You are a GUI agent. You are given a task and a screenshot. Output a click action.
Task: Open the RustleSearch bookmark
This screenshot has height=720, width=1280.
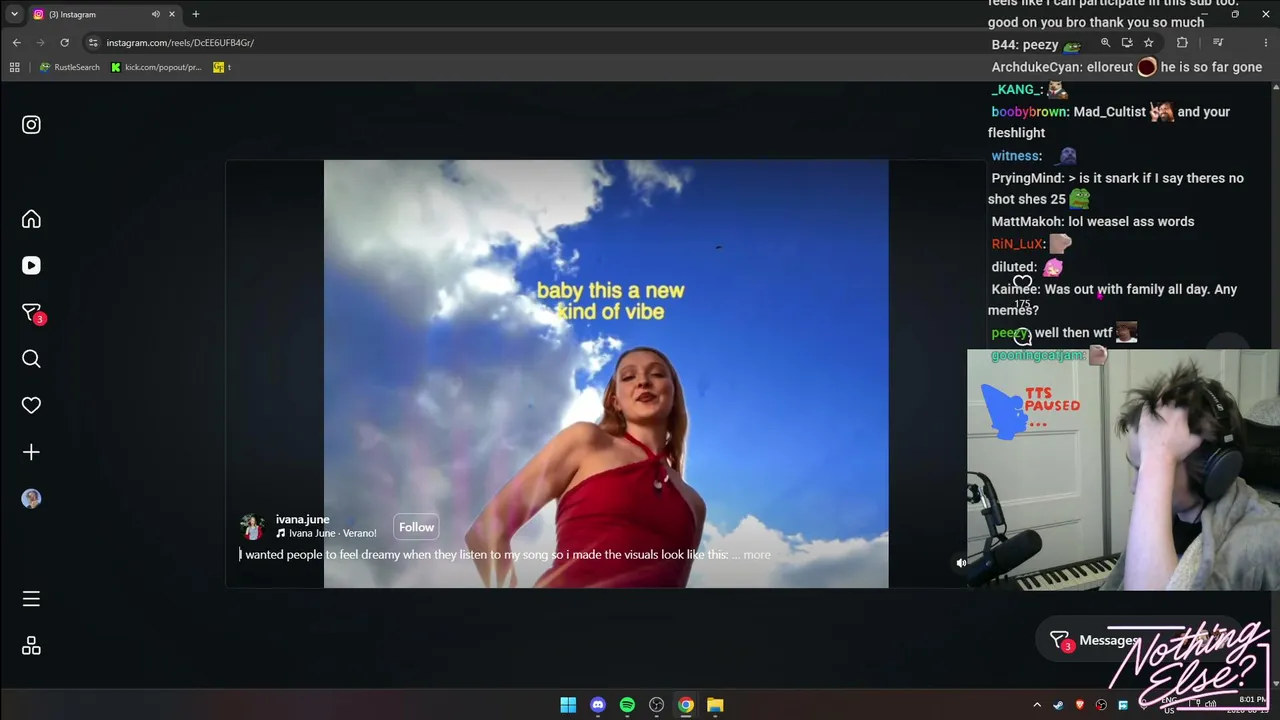point(69,67)
